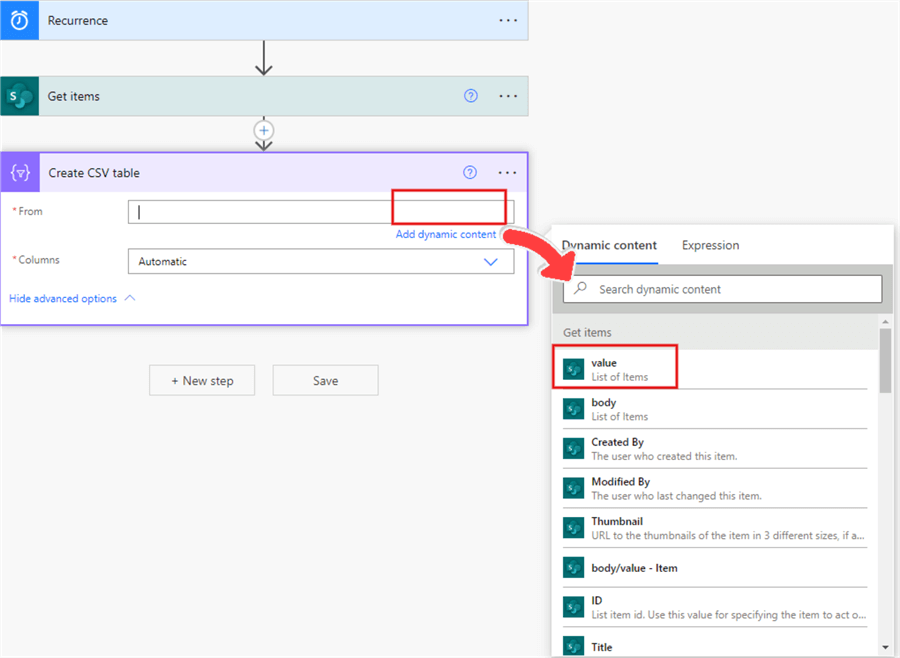The height and width of the screenshot is (658, 900).
Task: Click the New step button
Action: click(x=202, y=381)
